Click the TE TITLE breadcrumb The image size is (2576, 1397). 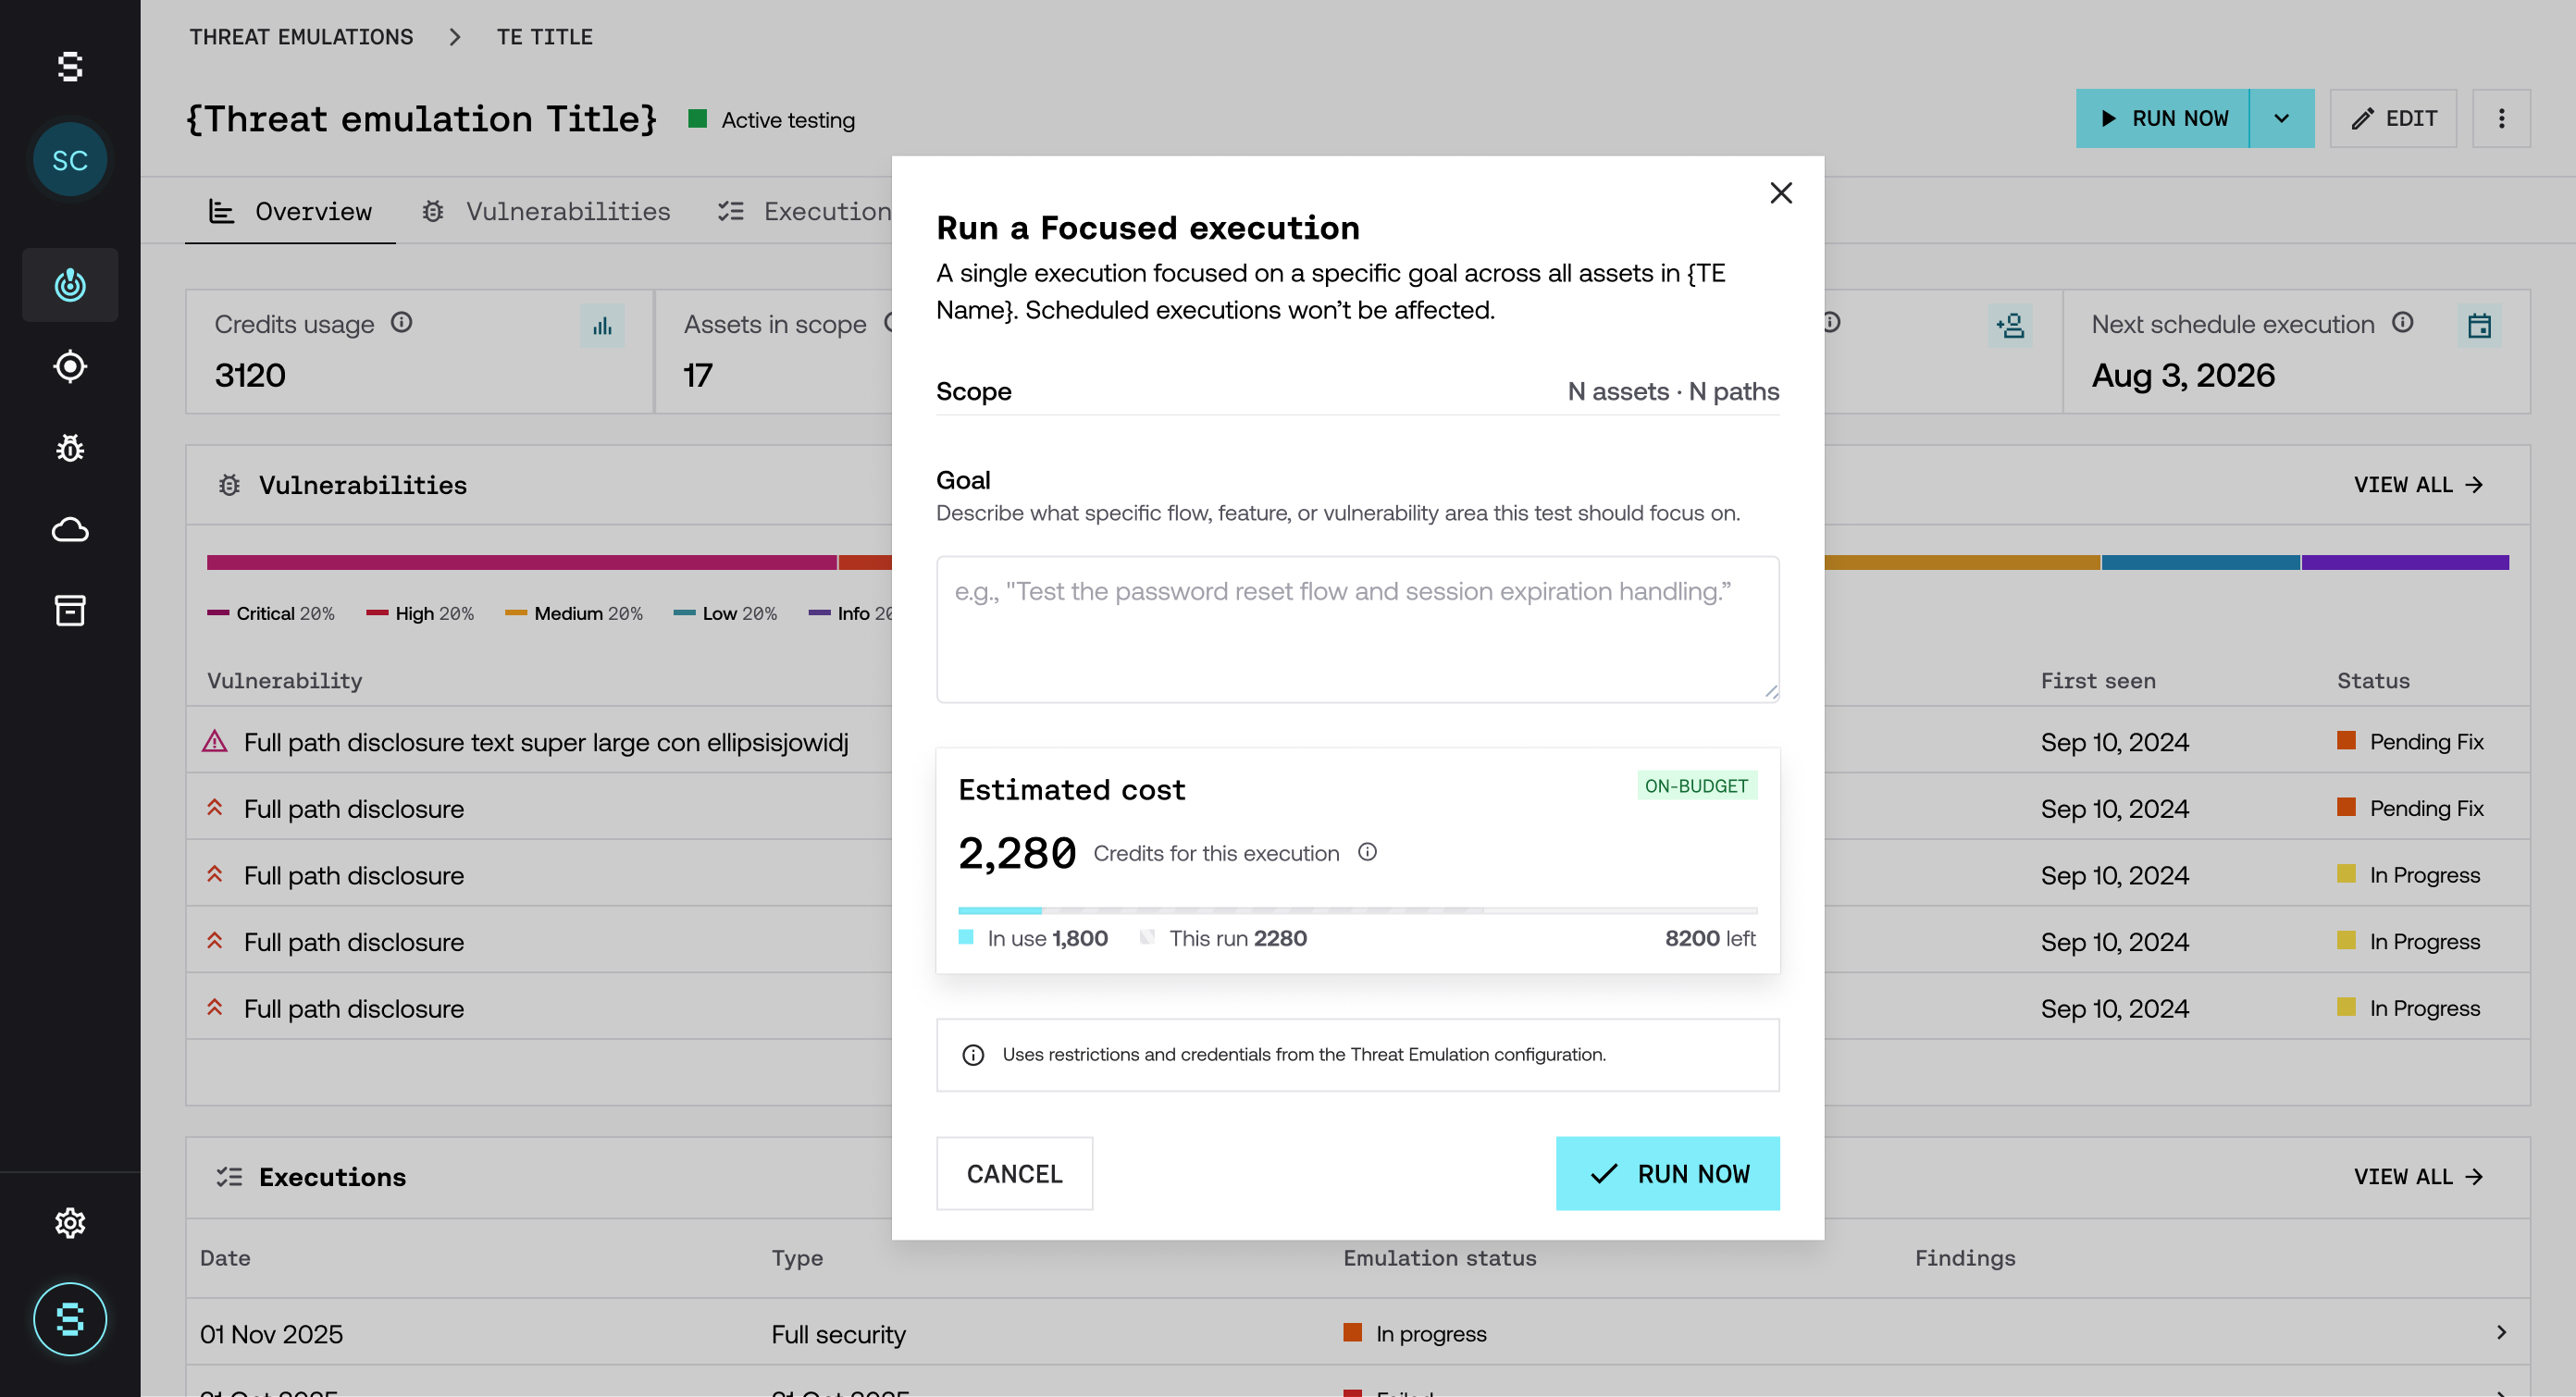tap(545, 37)
